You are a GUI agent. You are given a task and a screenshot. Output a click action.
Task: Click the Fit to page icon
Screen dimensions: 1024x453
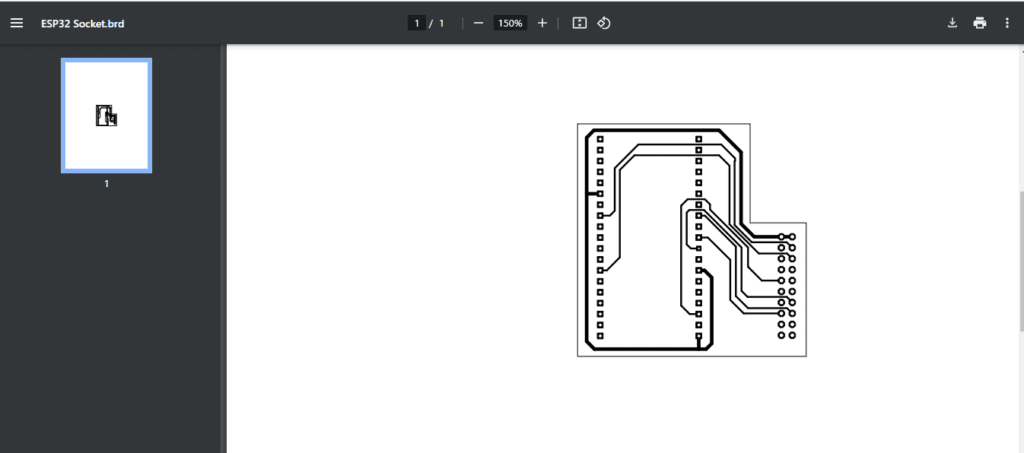[x=579, y=23]
